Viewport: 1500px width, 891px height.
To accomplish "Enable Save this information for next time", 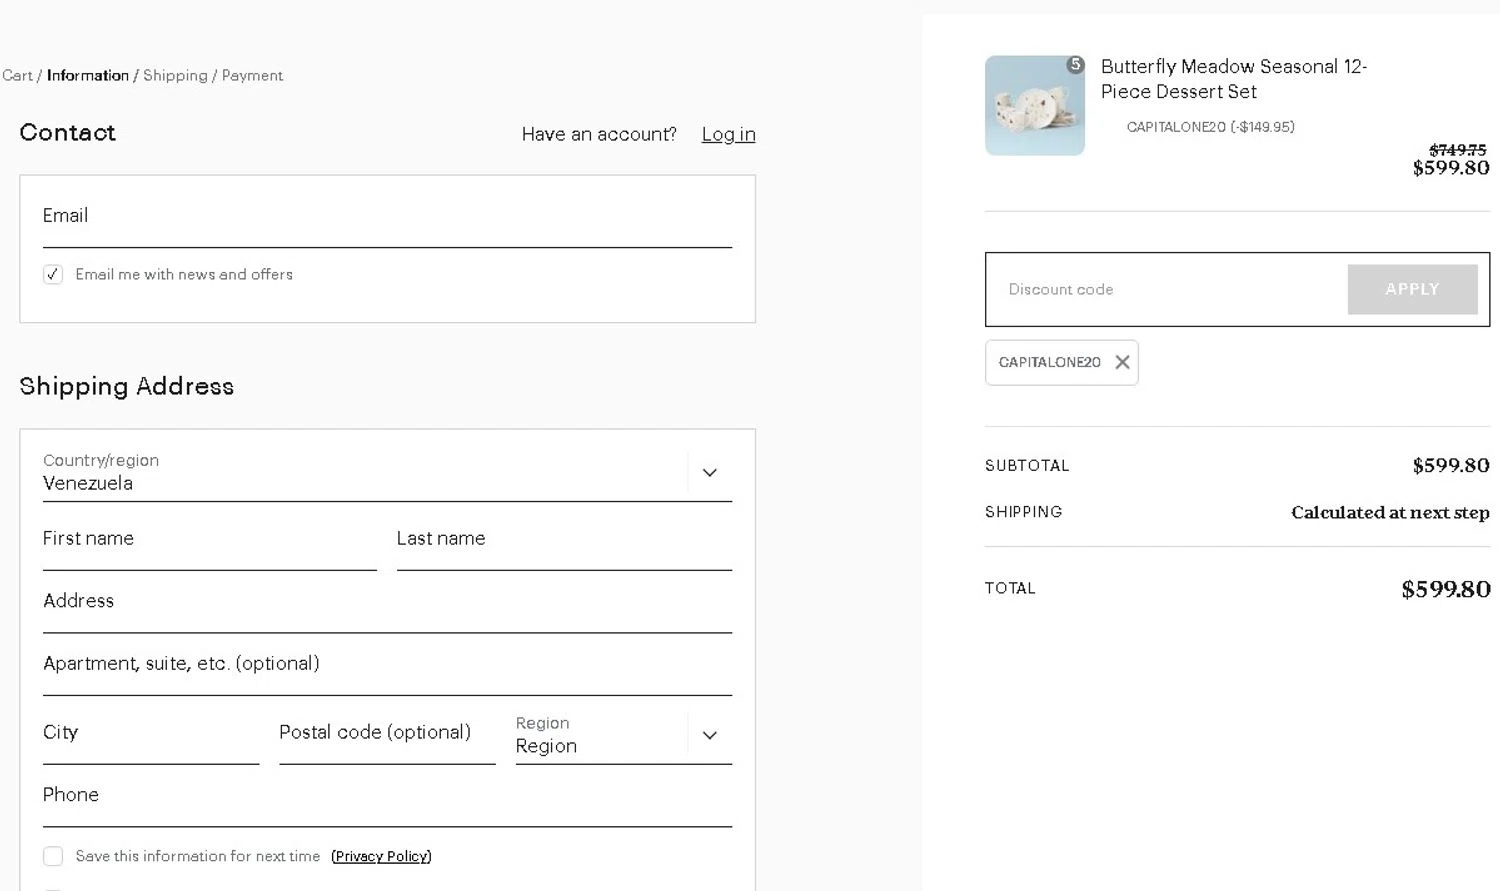I will [53, 856].
